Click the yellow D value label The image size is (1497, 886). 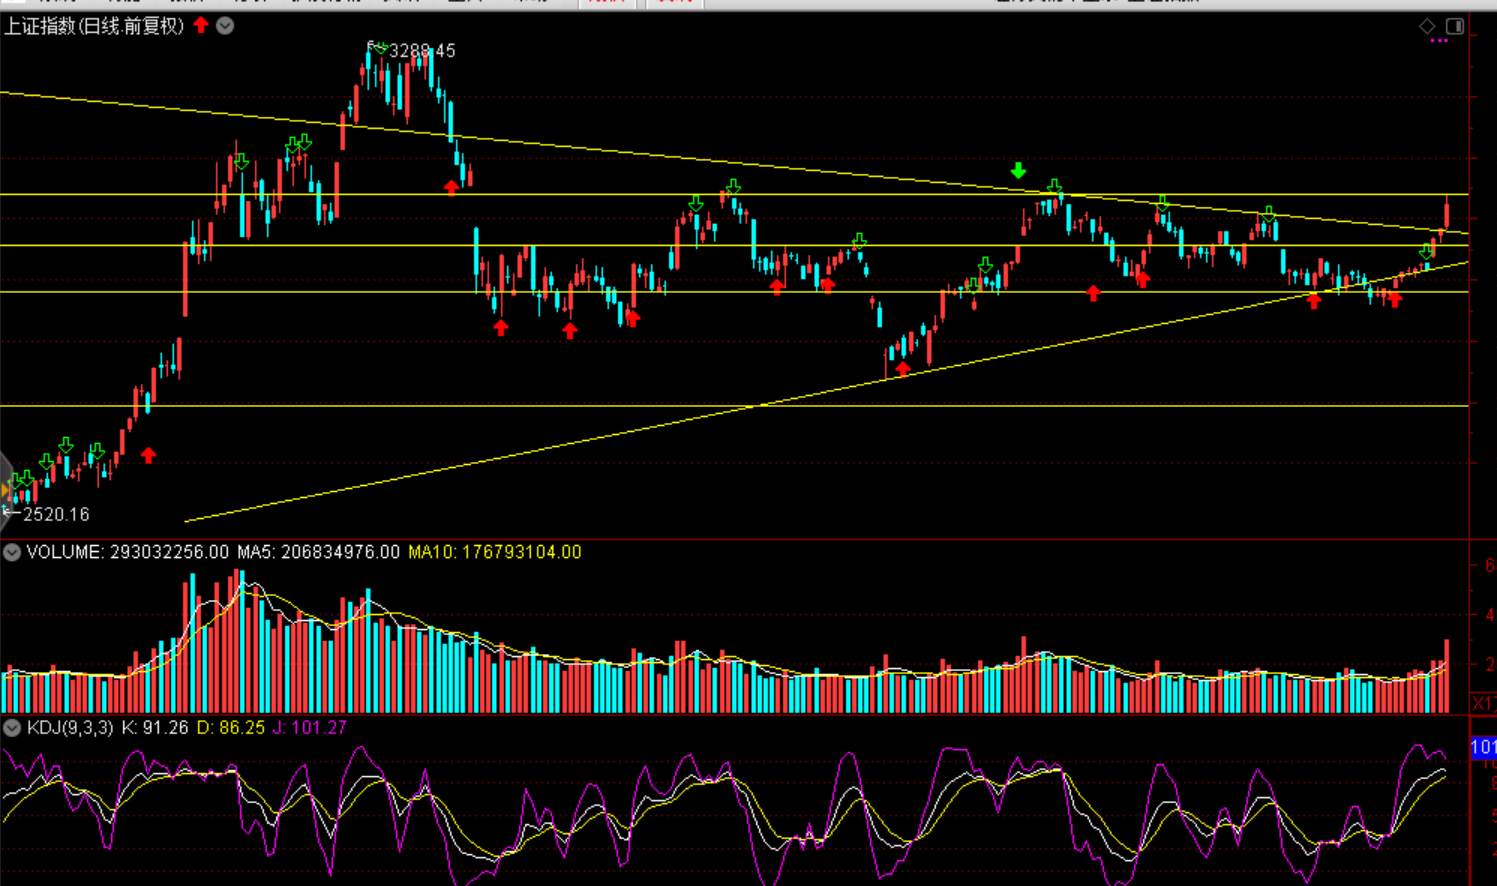230,727
